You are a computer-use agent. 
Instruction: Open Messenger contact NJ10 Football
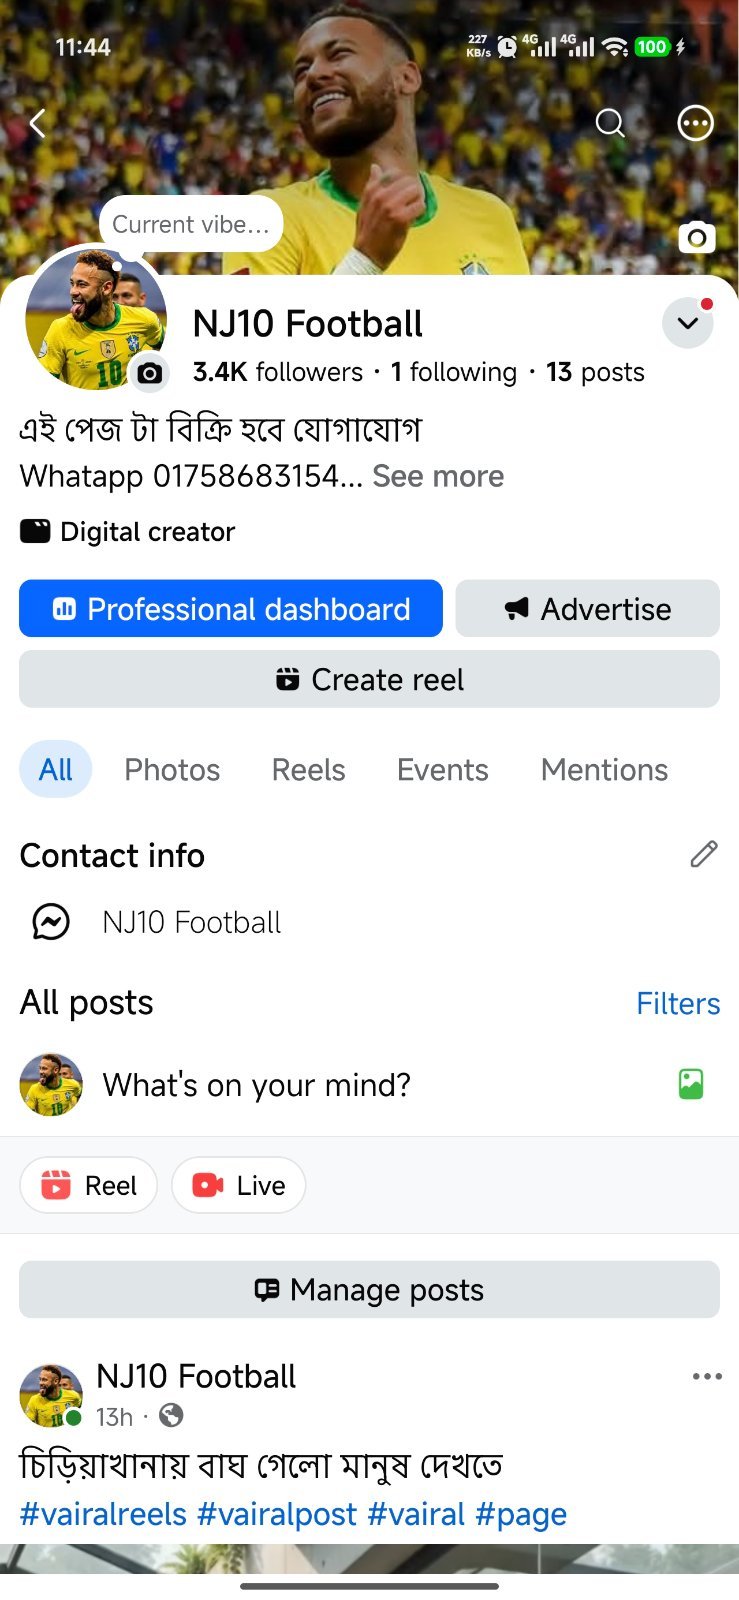click(157, 922)
